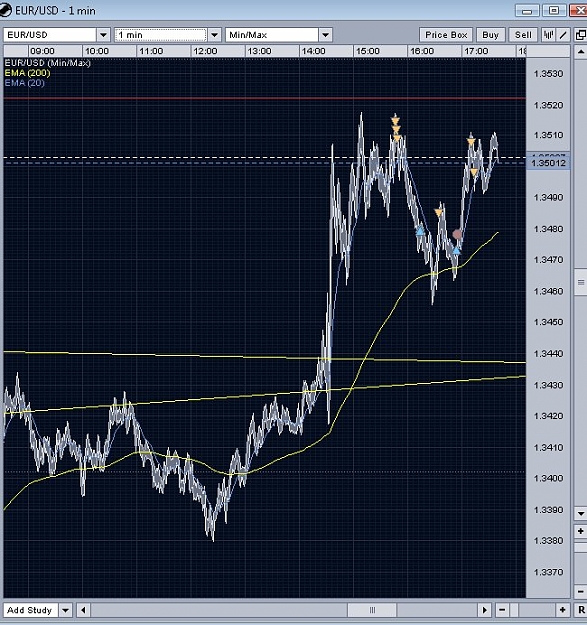The height and width of the screenshot is (625, 587).
Task: Click the Sell button
Action: (x=523, y=35)
